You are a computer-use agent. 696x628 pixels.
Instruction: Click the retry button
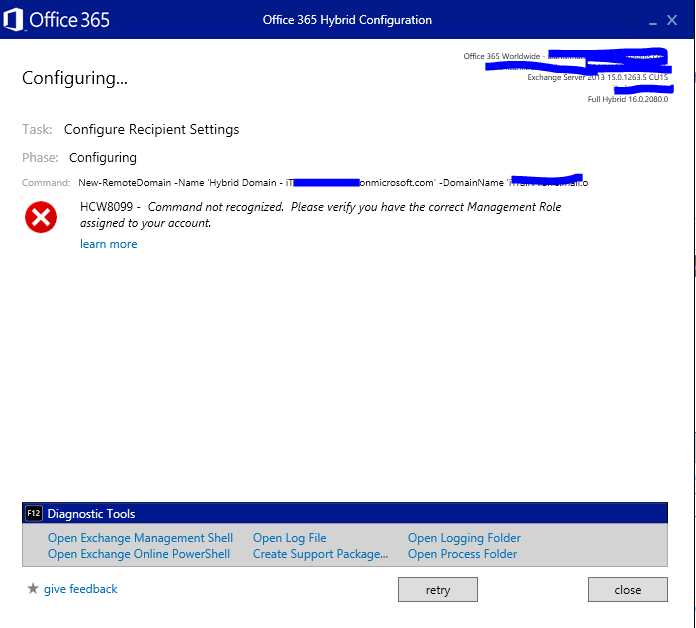pos(438,590)
